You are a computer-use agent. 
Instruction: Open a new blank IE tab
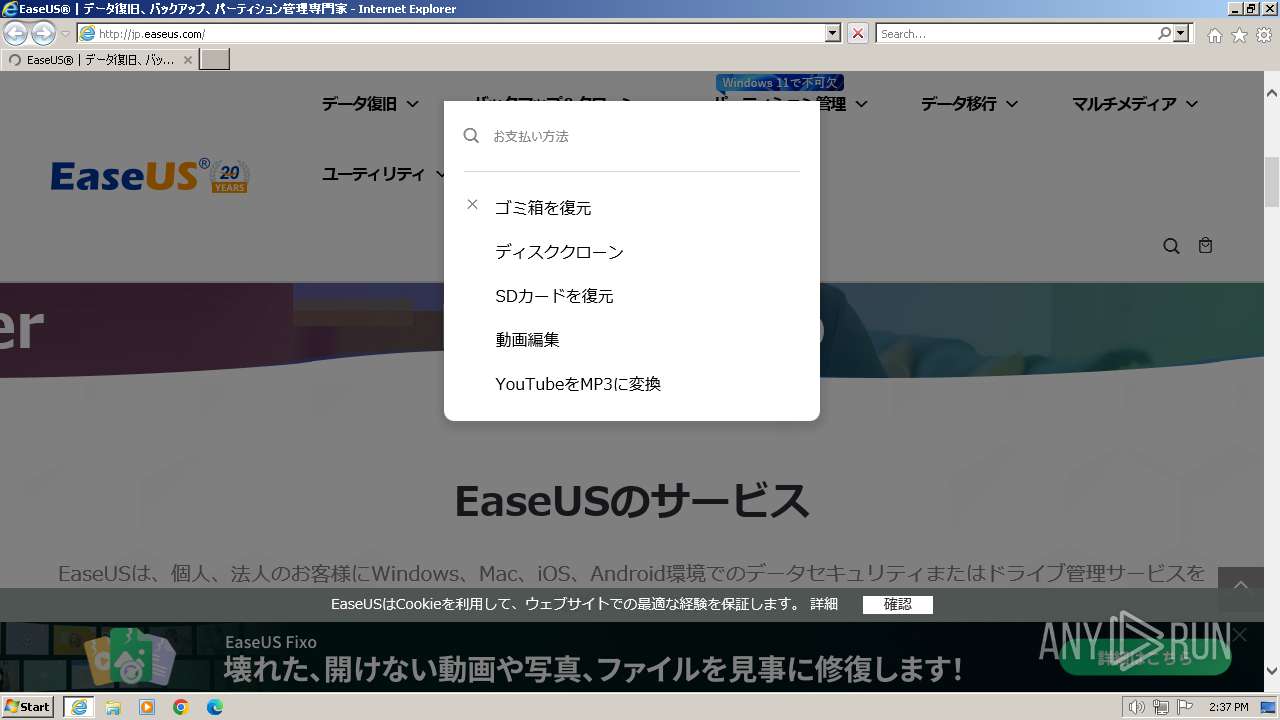[215, 60]
